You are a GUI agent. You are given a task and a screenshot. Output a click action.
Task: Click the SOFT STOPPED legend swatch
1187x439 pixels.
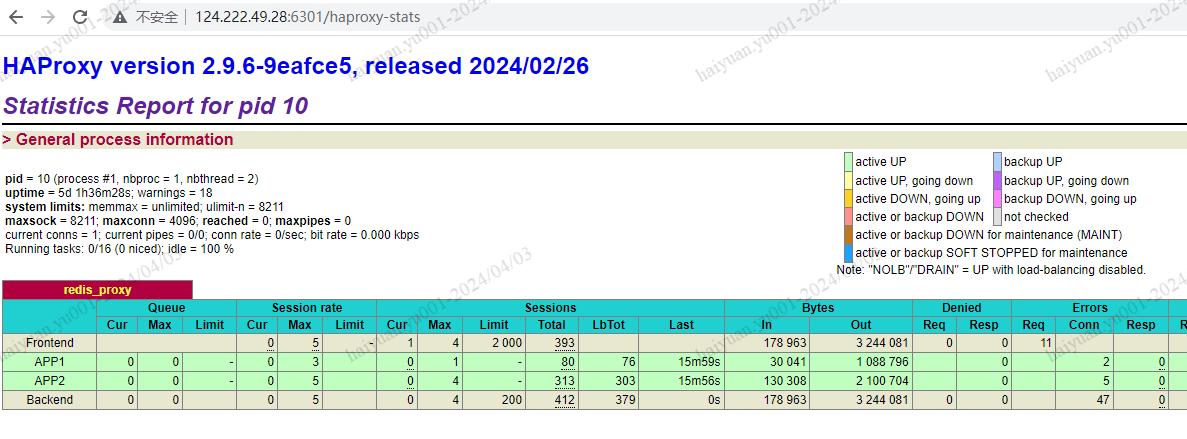pyautogui.click(x=848, y=253)
